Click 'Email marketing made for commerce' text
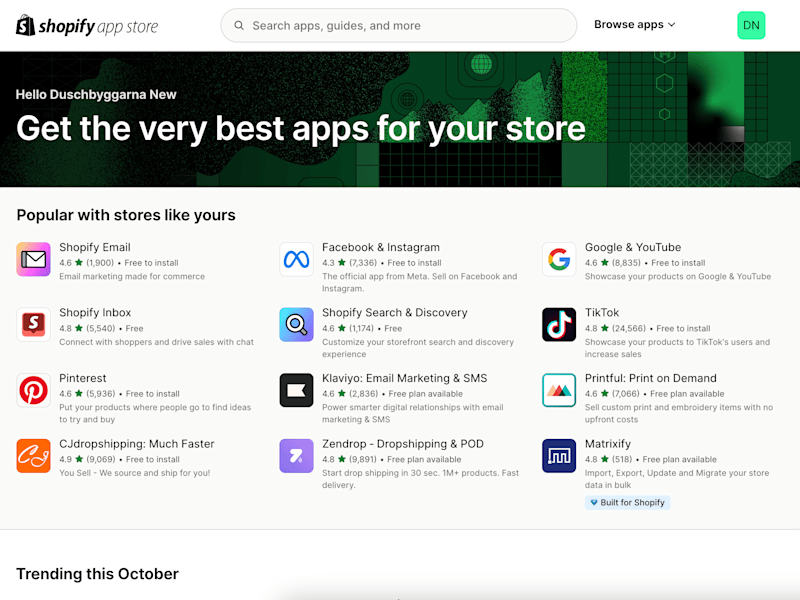 pos(132,277)
